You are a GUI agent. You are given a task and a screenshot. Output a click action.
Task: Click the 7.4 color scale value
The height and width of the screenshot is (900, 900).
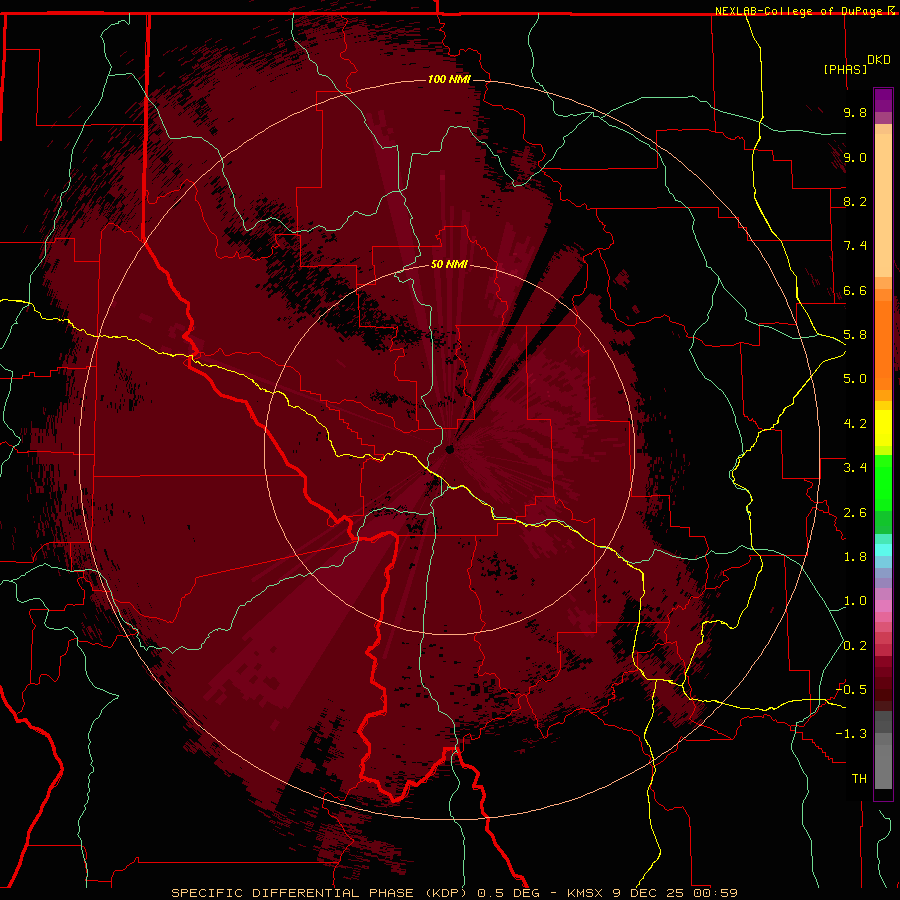pos(855,246)
